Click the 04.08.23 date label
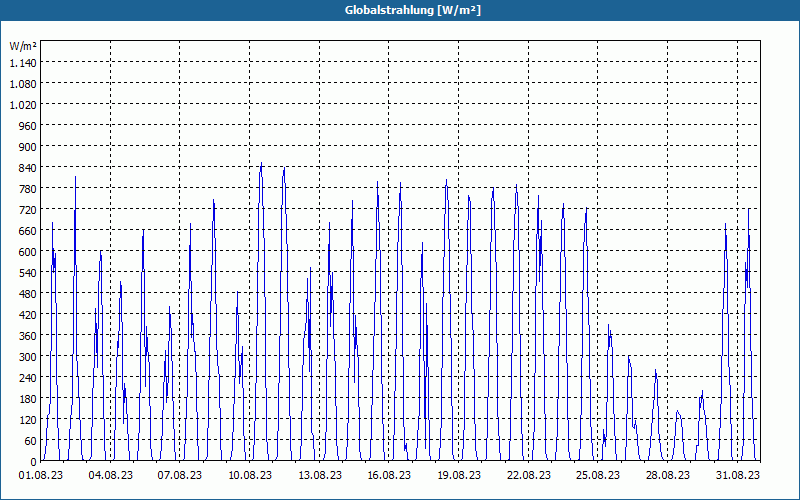The width and height of the screenshot is (800, 500). point(110,475)
